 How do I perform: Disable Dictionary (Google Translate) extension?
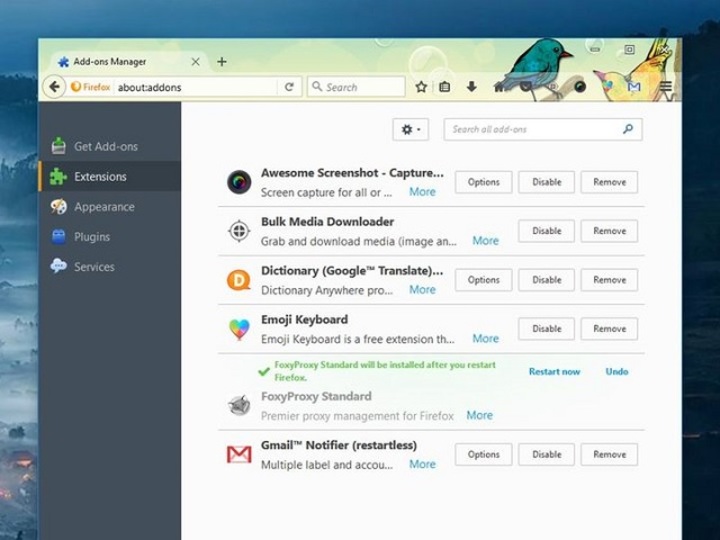coord(546,280)
